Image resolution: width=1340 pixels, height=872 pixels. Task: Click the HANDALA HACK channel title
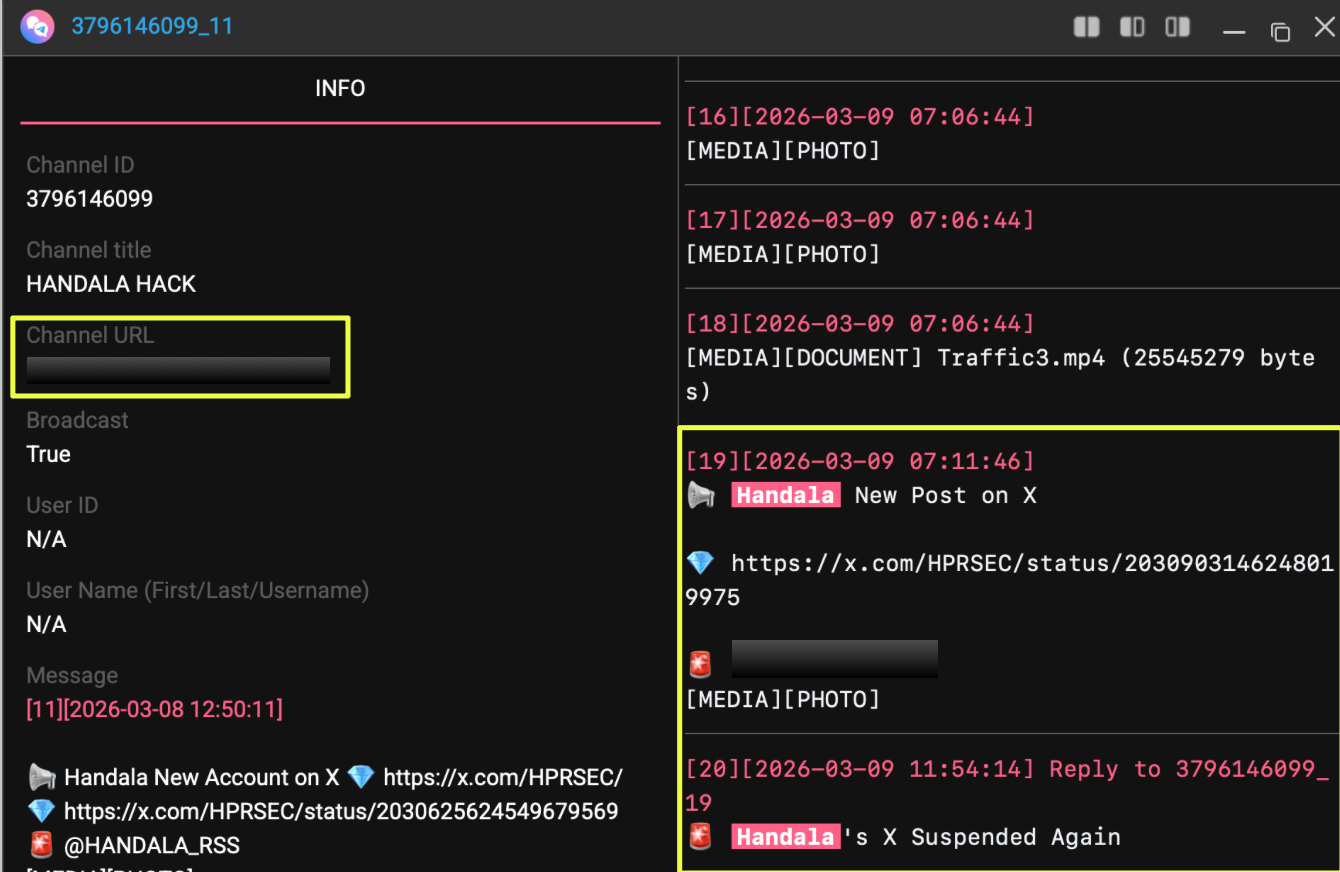(111, 284)
